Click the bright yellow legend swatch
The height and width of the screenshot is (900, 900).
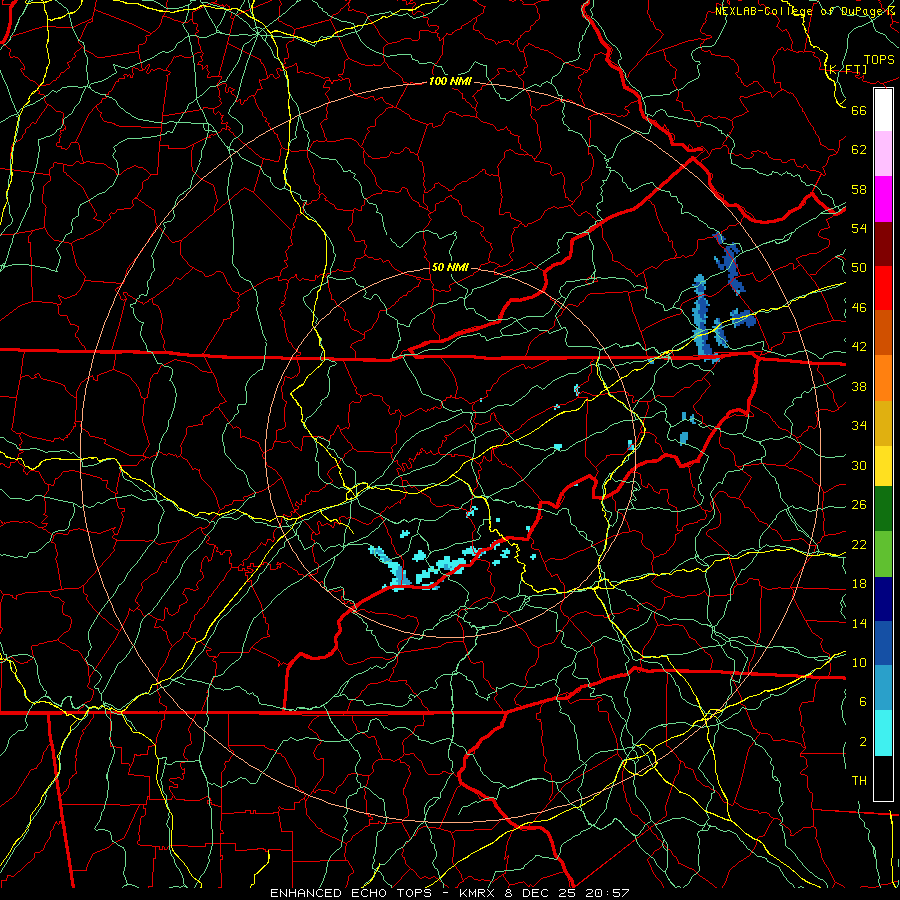pyautogui.click(x=883, y=466)
